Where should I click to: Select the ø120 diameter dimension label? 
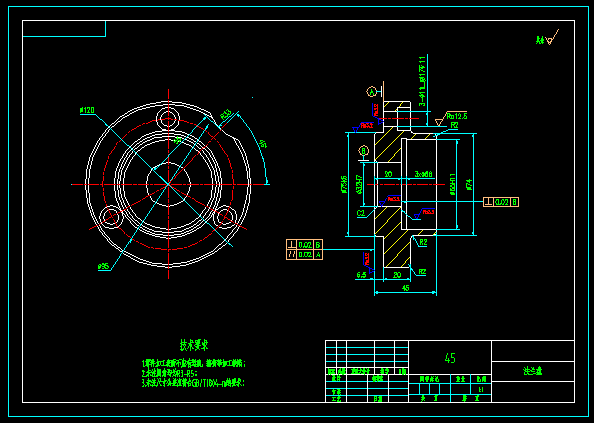tap(87, 110)
